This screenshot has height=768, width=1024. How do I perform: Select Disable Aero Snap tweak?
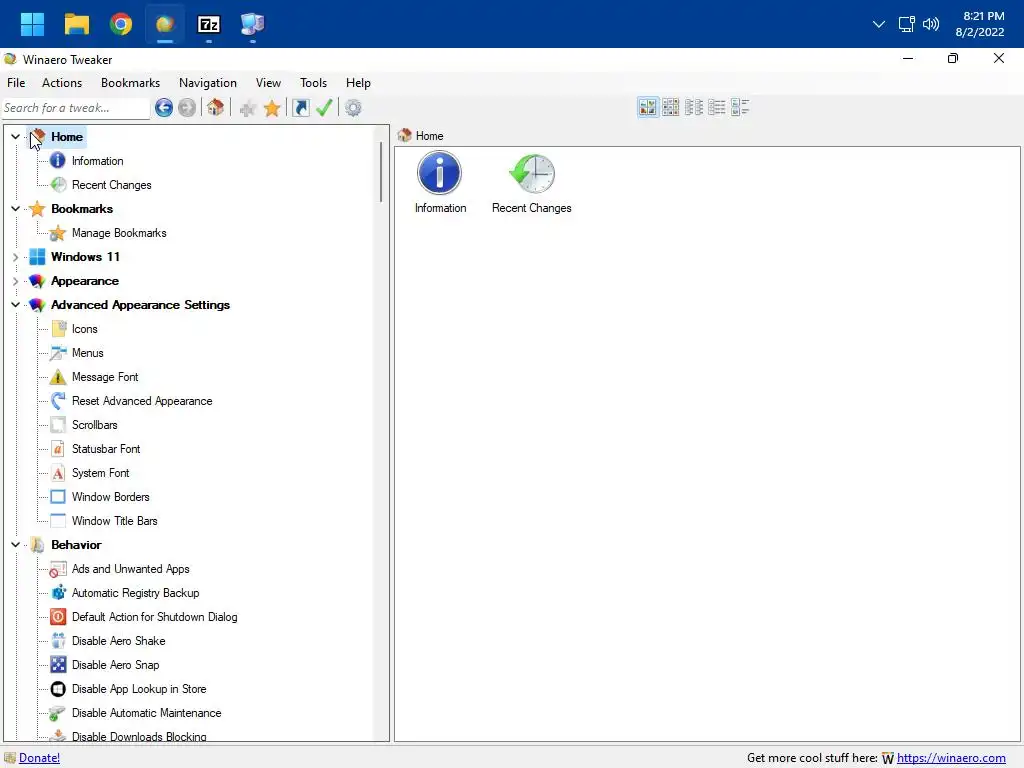pos(115,665)
